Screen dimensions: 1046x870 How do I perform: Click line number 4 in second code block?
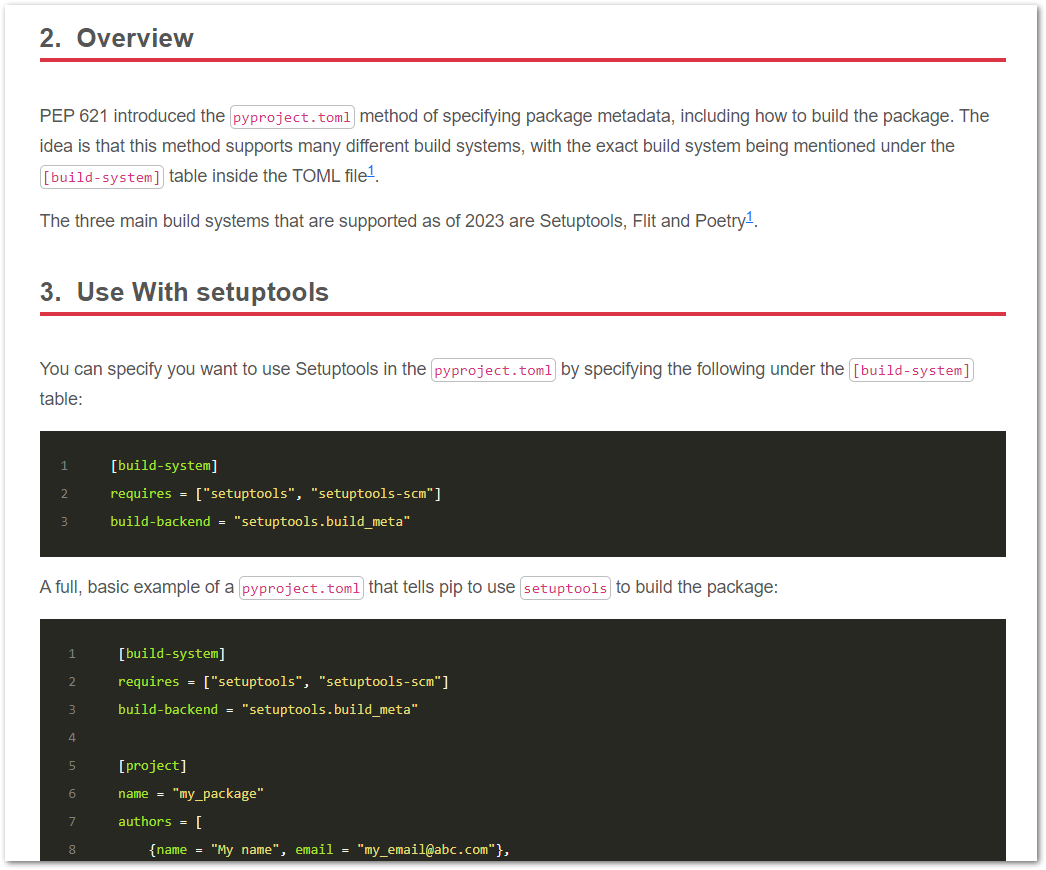(x=72, y=737)
